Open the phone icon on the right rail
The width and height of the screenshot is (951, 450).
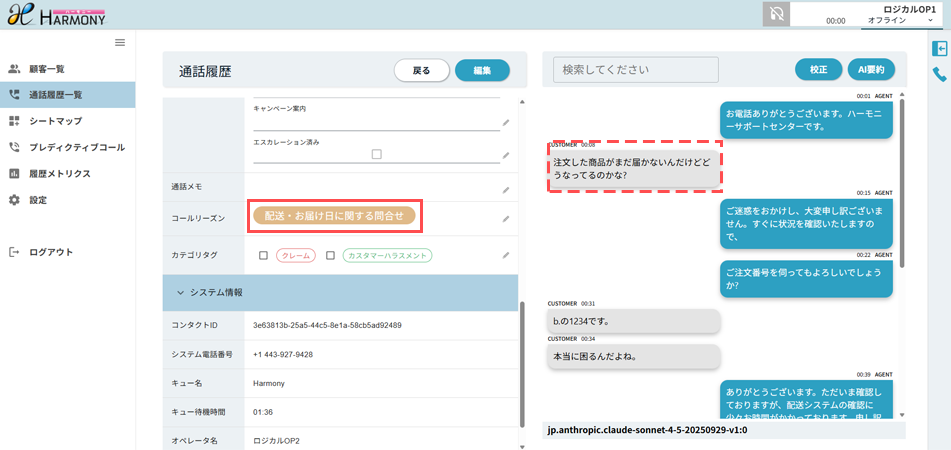(939, 74)
